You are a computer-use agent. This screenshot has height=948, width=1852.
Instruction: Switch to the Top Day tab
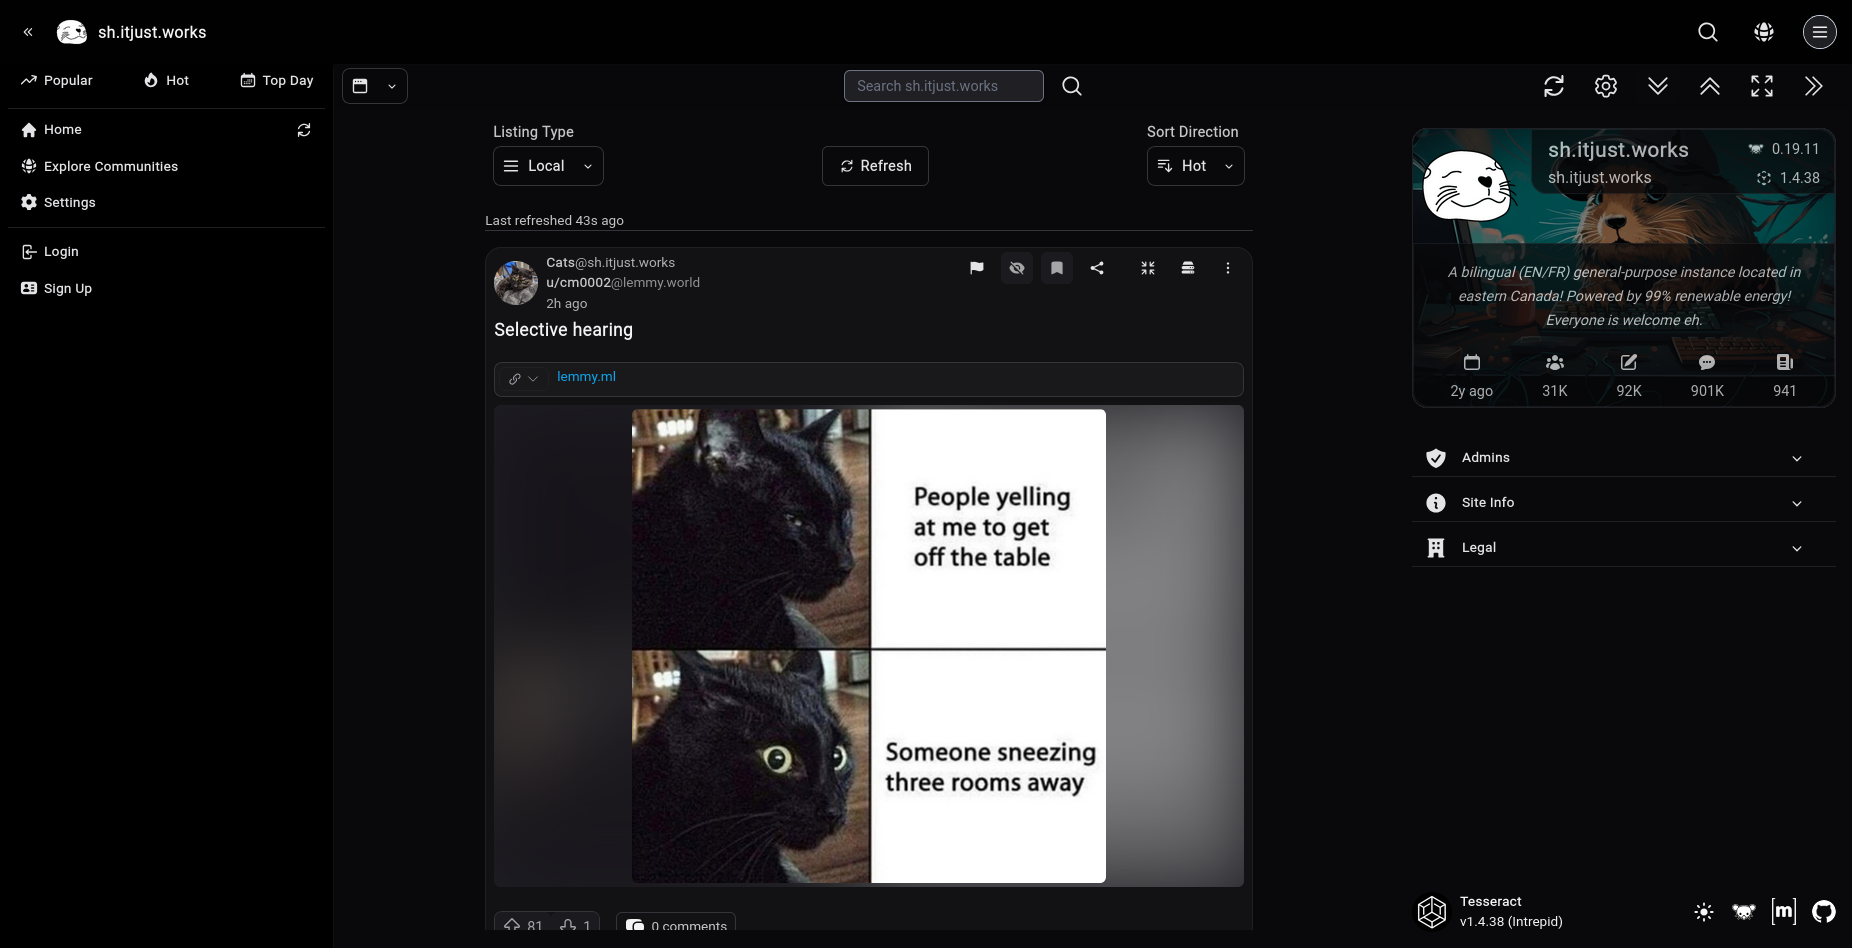[277, 80]
